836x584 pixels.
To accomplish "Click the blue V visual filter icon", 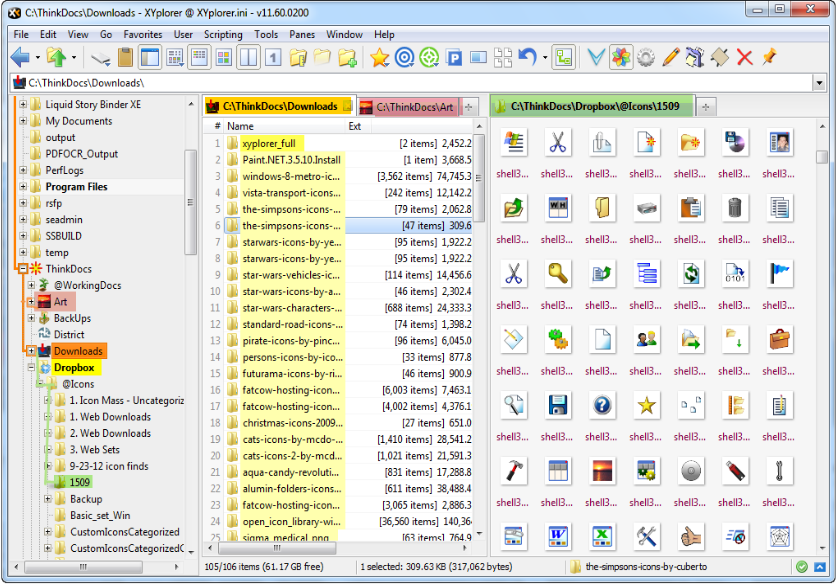I will coord(596,57).
